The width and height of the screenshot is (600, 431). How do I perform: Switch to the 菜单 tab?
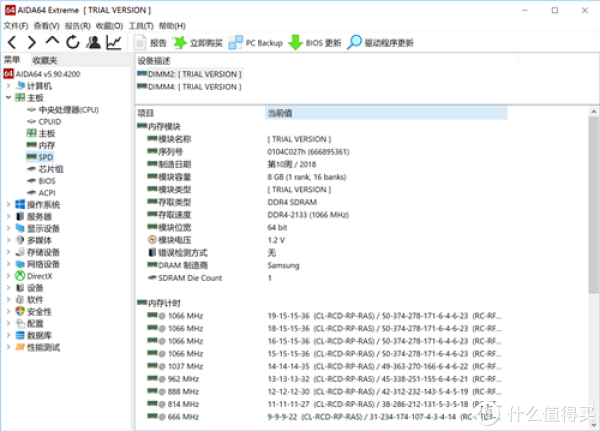click(x=12, y=60)
